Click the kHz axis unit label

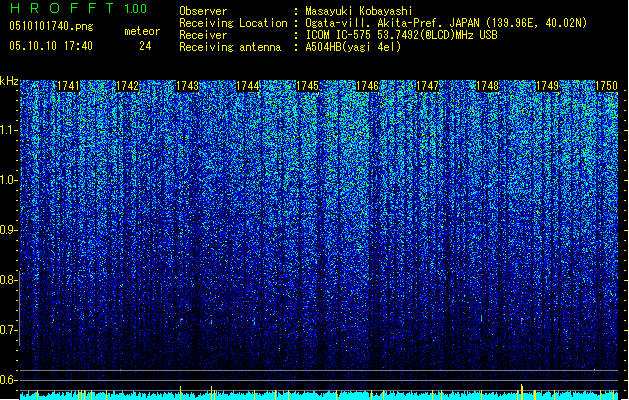pos(9,81)
